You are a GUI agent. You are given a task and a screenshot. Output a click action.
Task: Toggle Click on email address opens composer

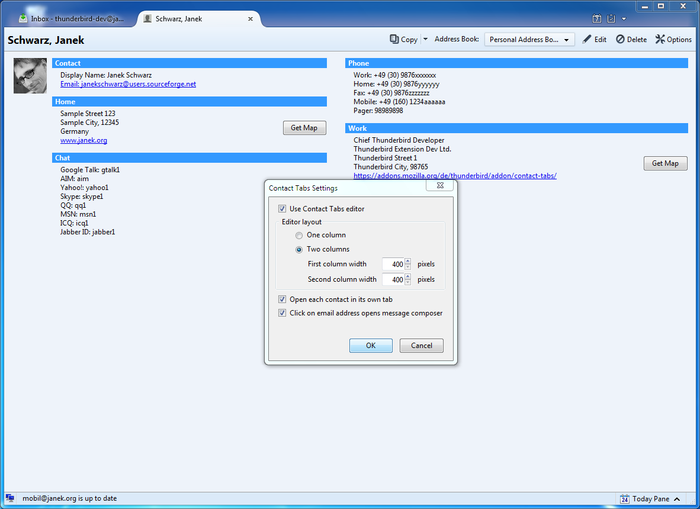click(x=282, y=313)
